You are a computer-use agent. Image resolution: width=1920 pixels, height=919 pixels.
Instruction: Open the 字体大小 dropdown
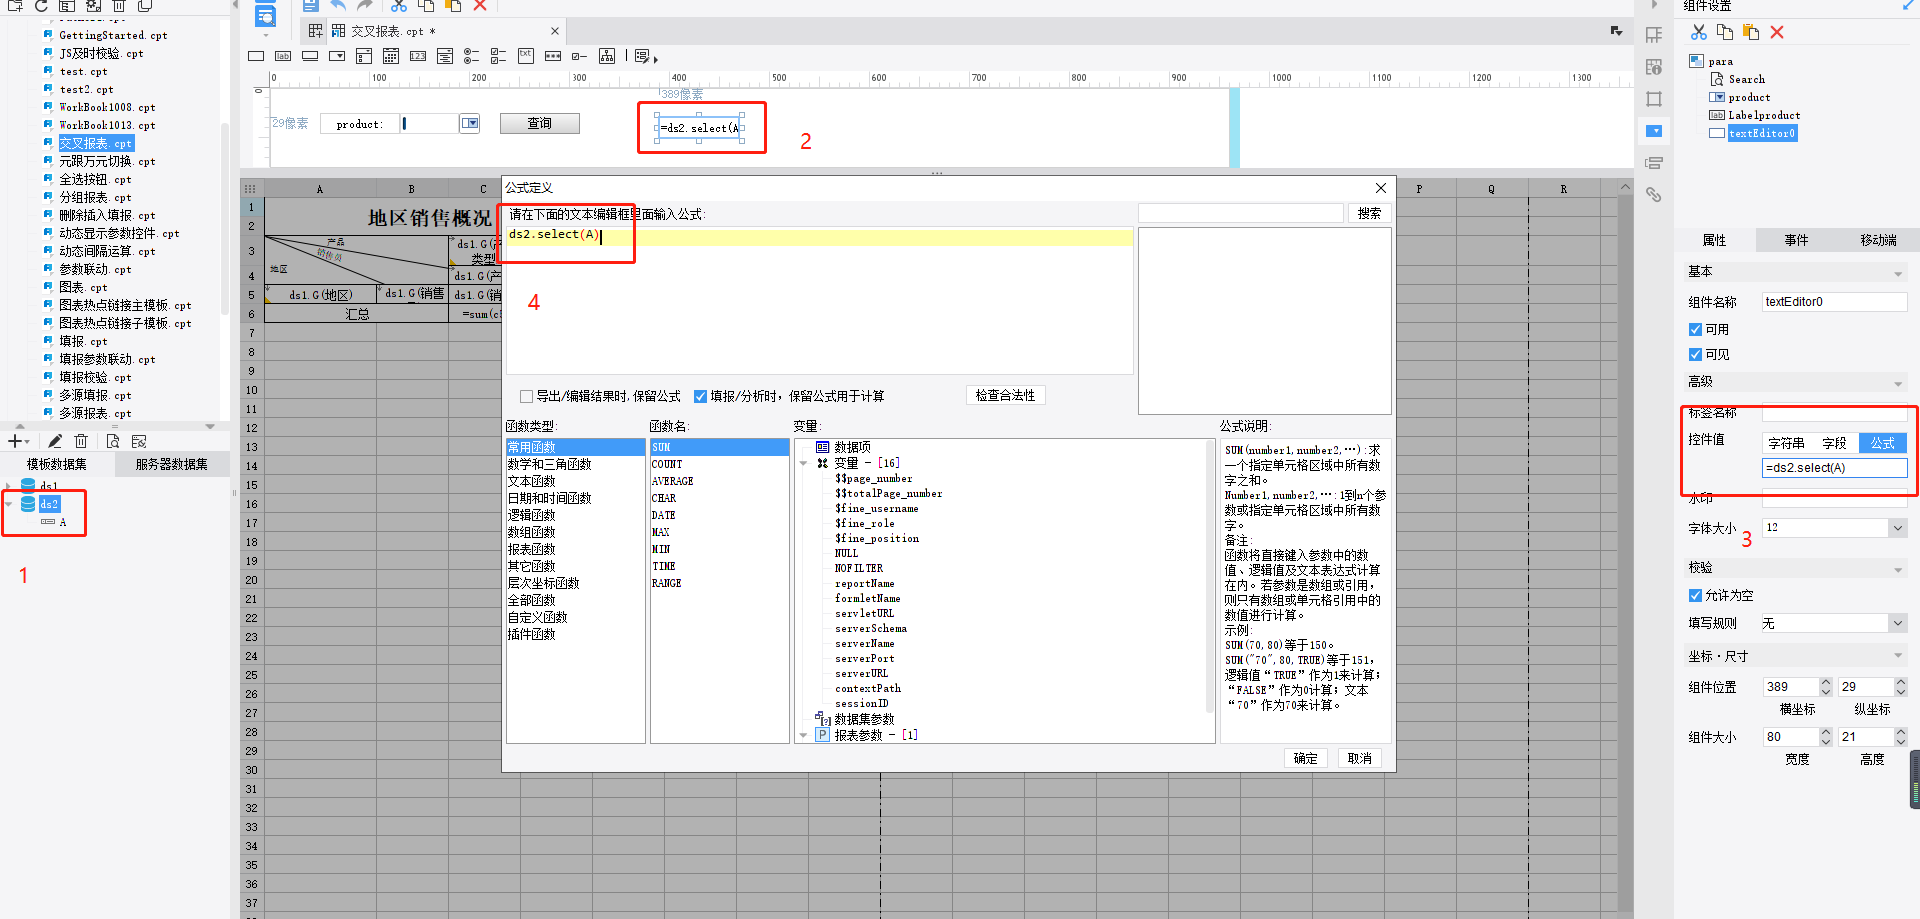1897,528
